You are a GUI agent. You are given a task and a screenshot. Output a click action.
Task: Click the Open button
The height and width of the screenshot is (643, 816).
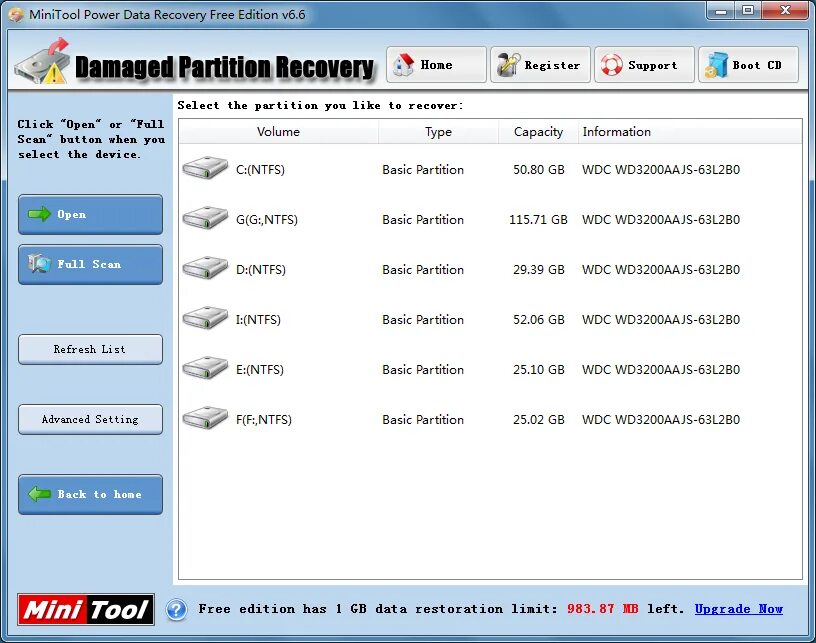[91, 214]
